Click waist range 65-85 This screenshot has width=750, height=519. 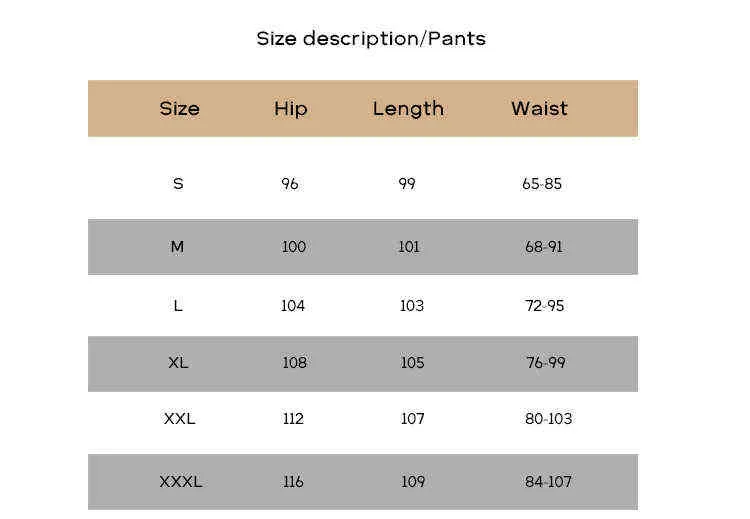pos(541,184)
